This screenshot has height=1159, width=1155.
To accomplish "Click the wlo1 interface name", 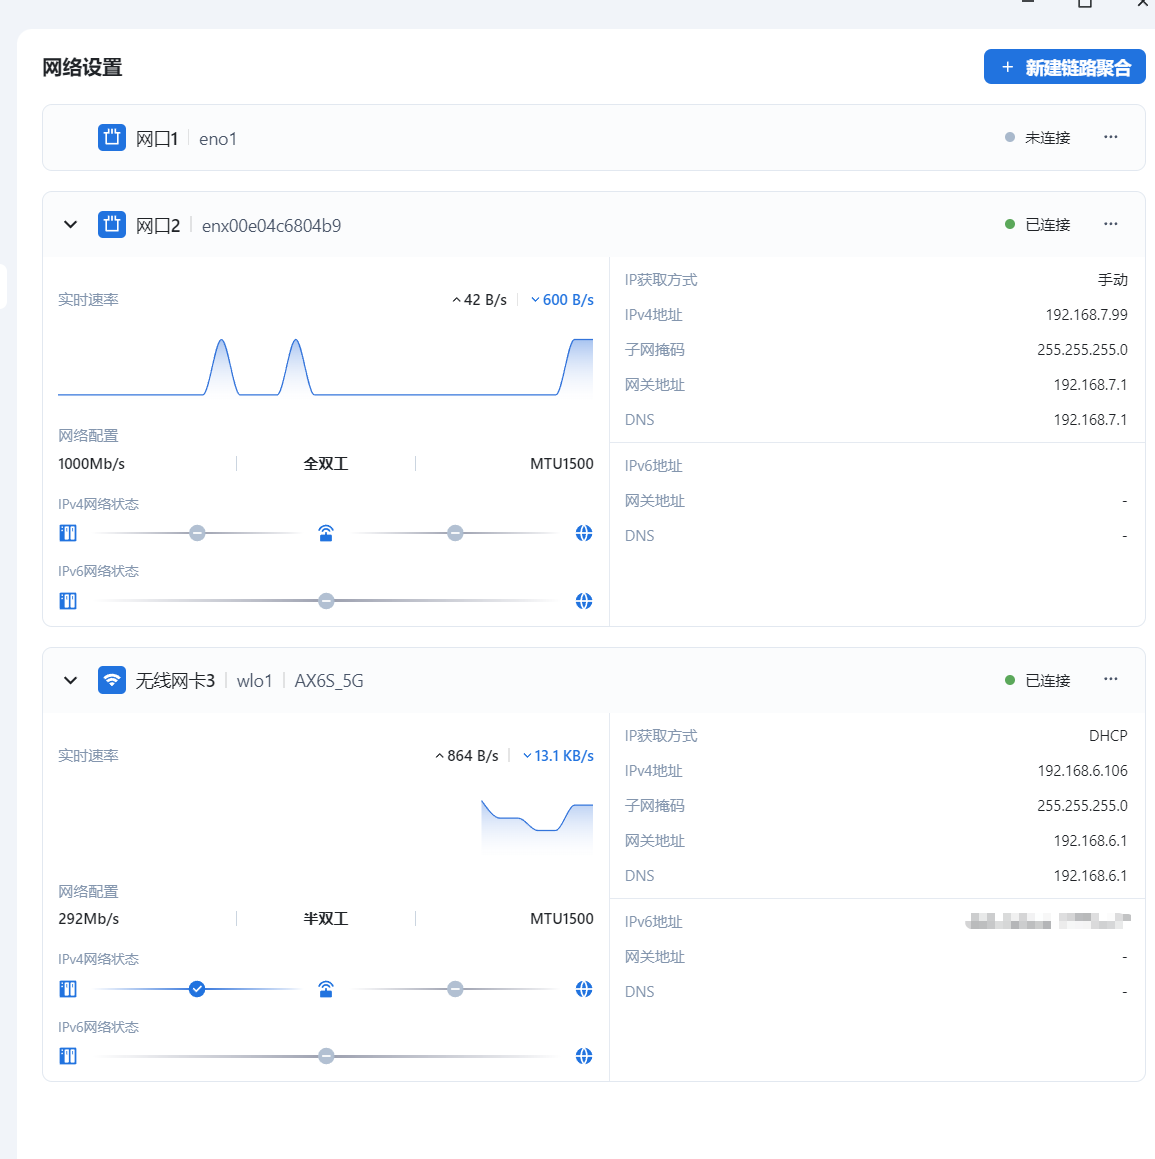I will (x=254, y=681).
